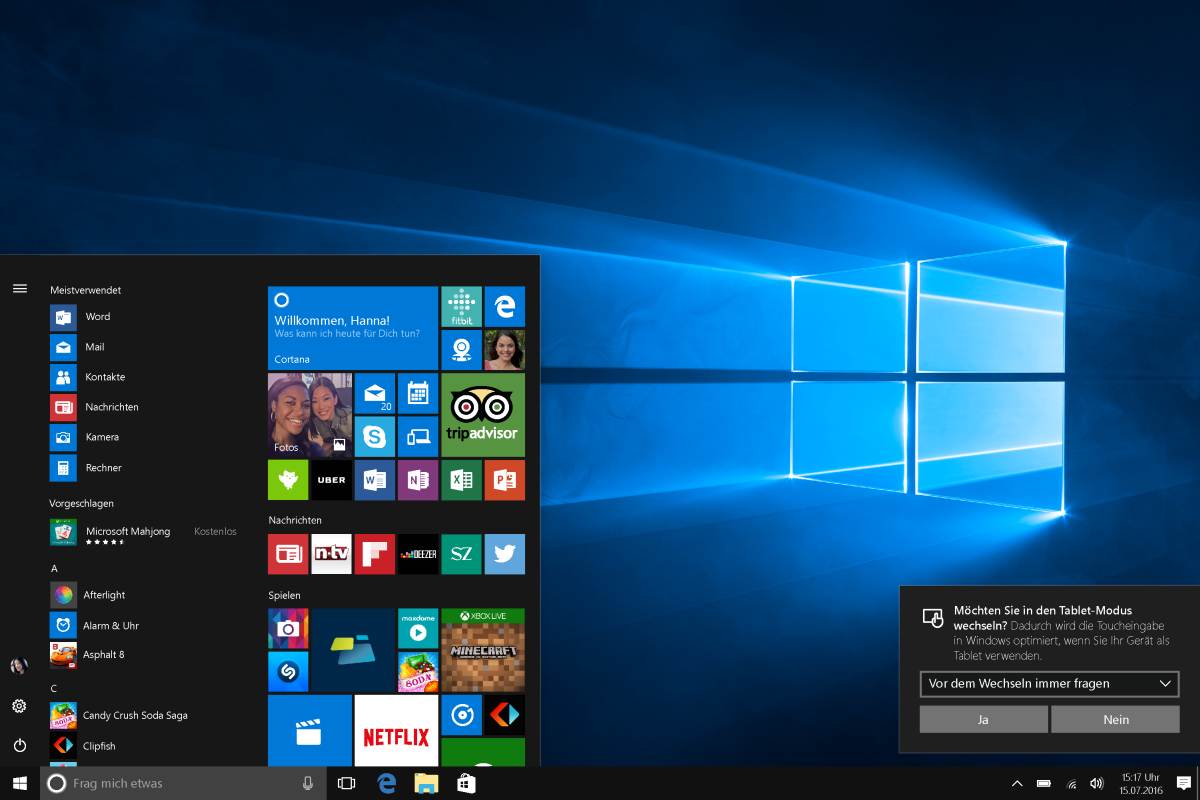This screenshot has width=1200, height=800.
Task: Open the Skype tile
Action: 375,437
